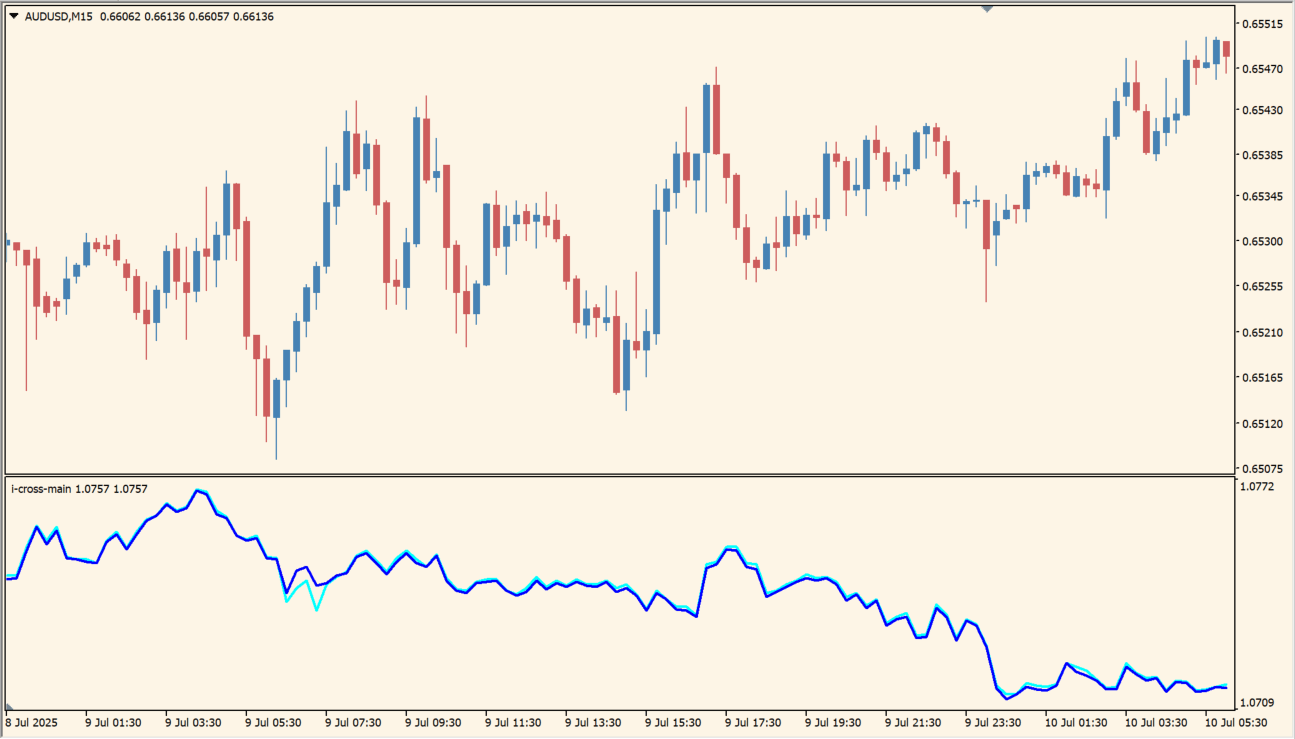The height and width of the screenshot is (739, 1295).
Task: Click the 0.65385 price scale label
Action: (x=1262, y=155)
